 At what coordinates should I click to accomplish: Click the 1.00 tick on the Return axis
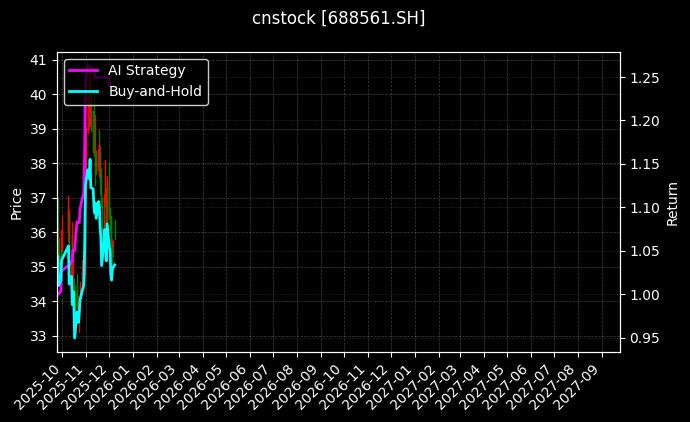pyautogui.click(x=643, y=295)
